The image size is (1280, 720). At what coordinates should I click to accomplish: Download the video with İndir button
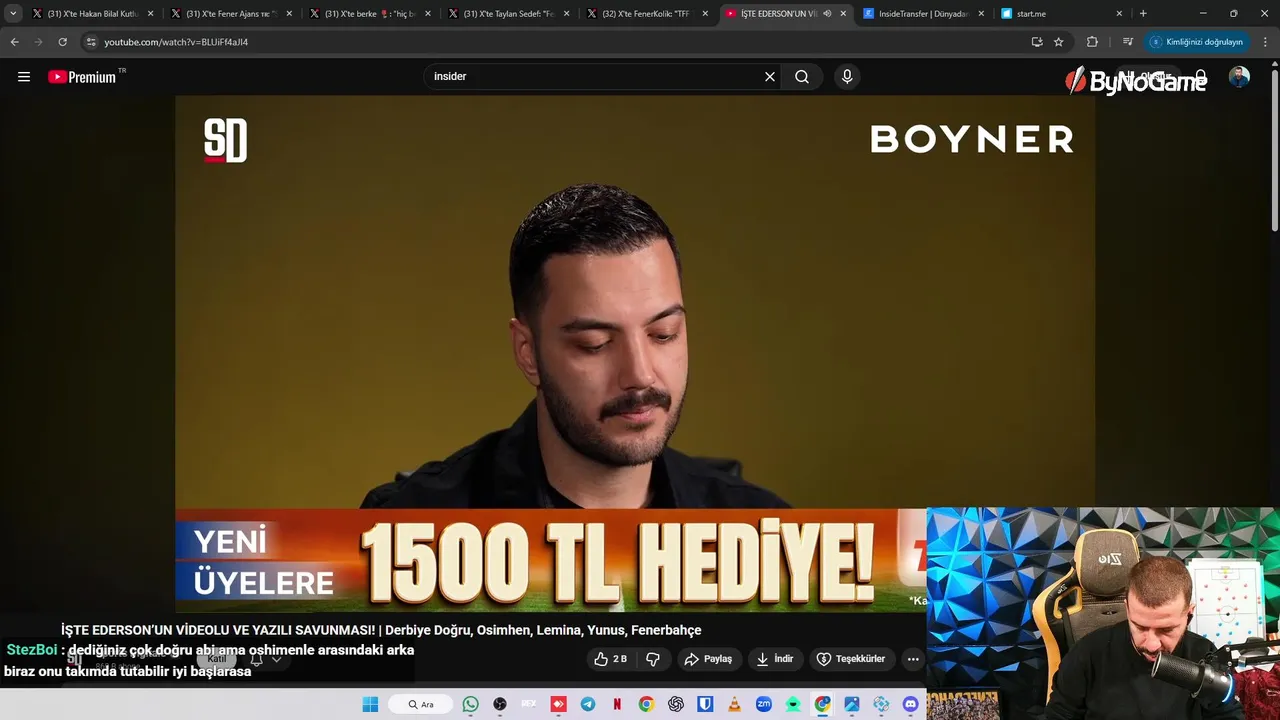tap(775, 659)
